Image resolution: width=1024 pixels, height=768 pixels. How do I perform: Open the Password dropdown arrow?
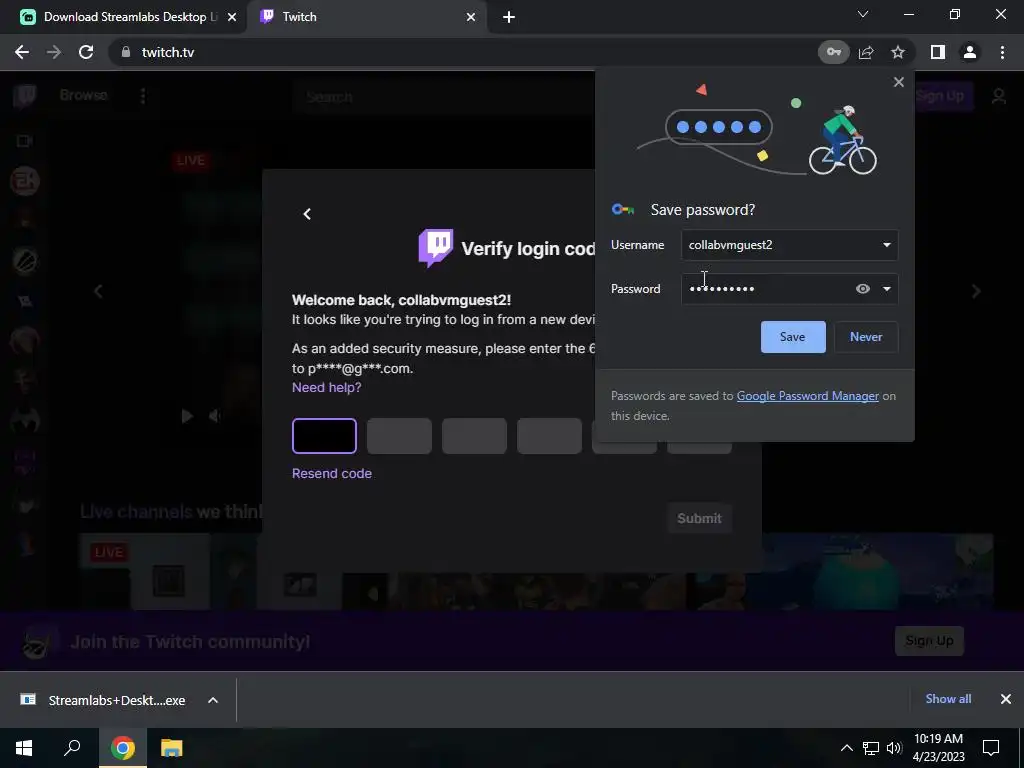point(886,289)
